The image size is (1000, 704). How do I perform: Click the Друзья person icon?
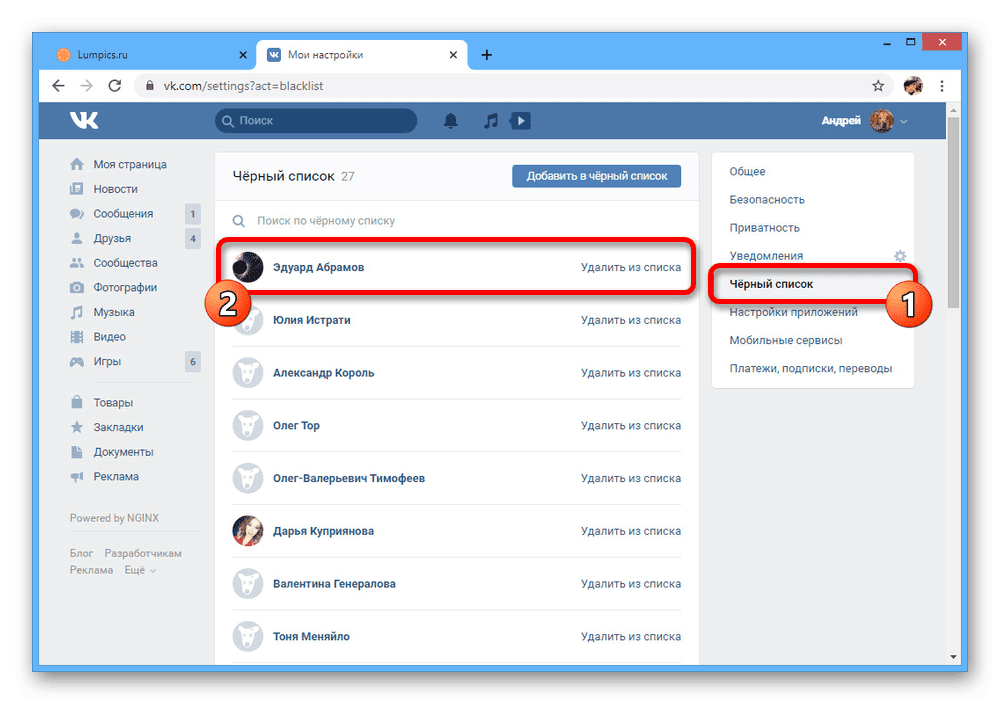pyautogui.click(x=77, y=238)
